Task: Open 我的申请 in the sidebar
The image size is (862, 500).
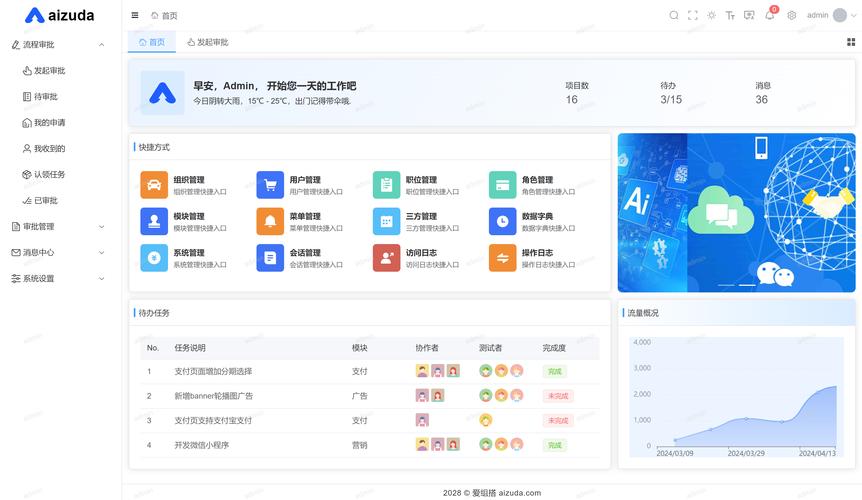Action: [58, 123]
